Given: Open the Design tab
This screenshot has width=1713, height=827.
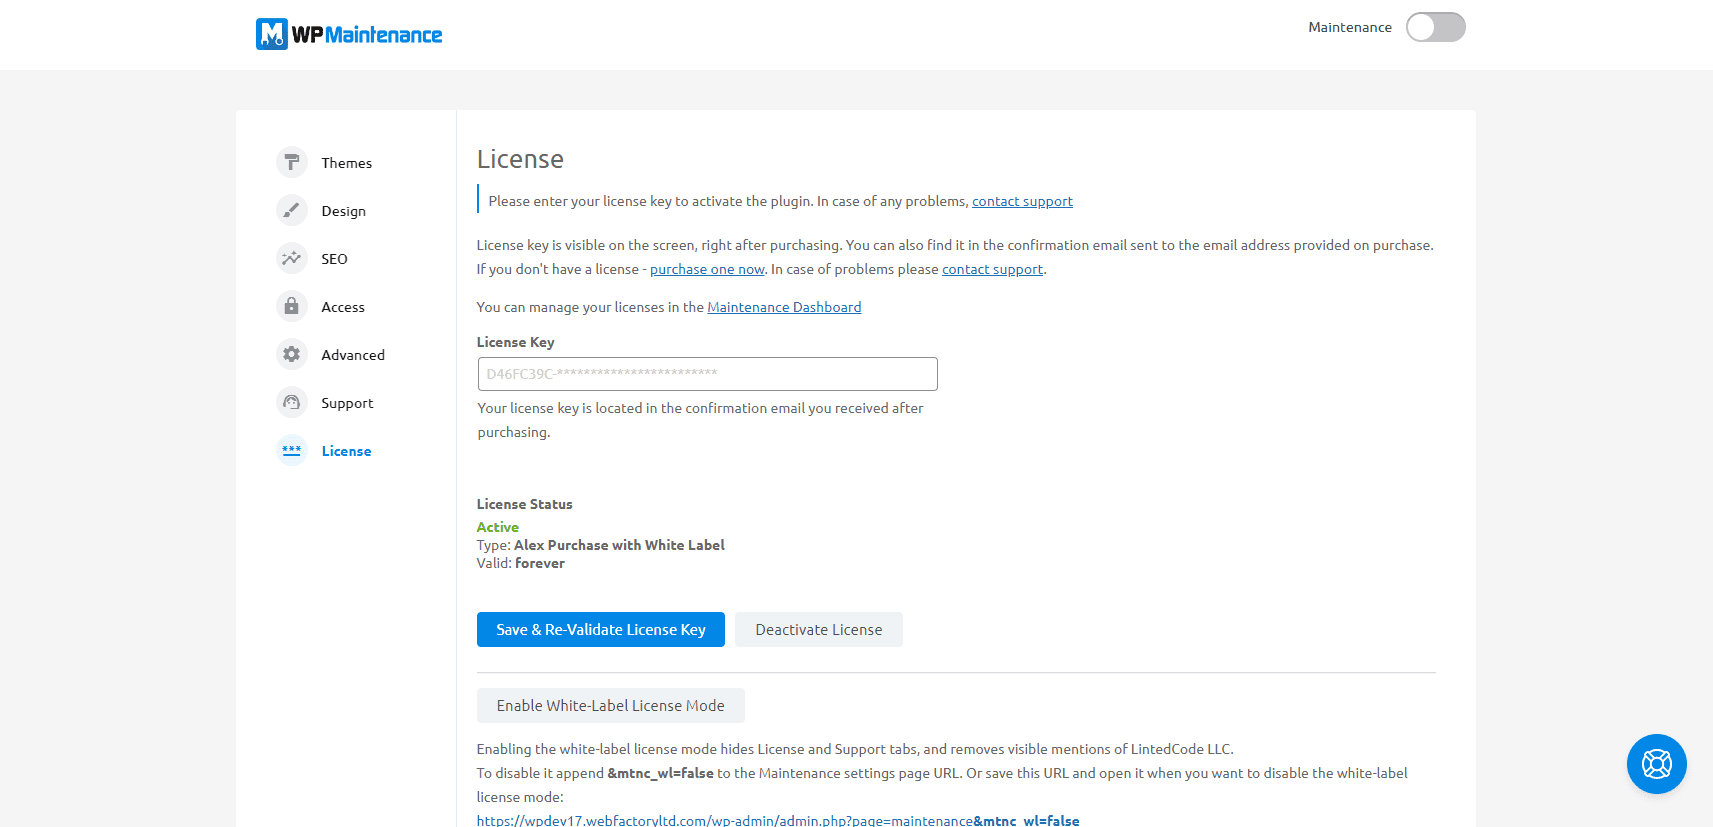Looking at the screenshot, I should pos(343,211).
